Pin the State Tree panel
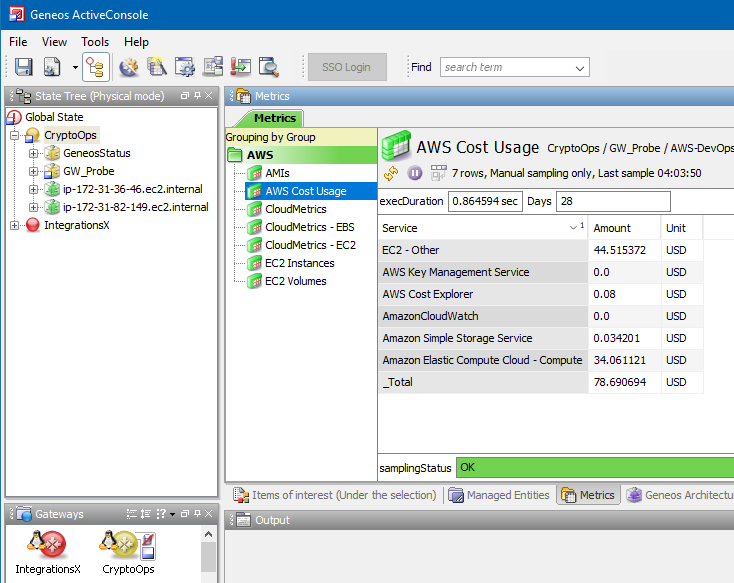The width and height of the screenshot is (734, 583). [x=198, y=96]
